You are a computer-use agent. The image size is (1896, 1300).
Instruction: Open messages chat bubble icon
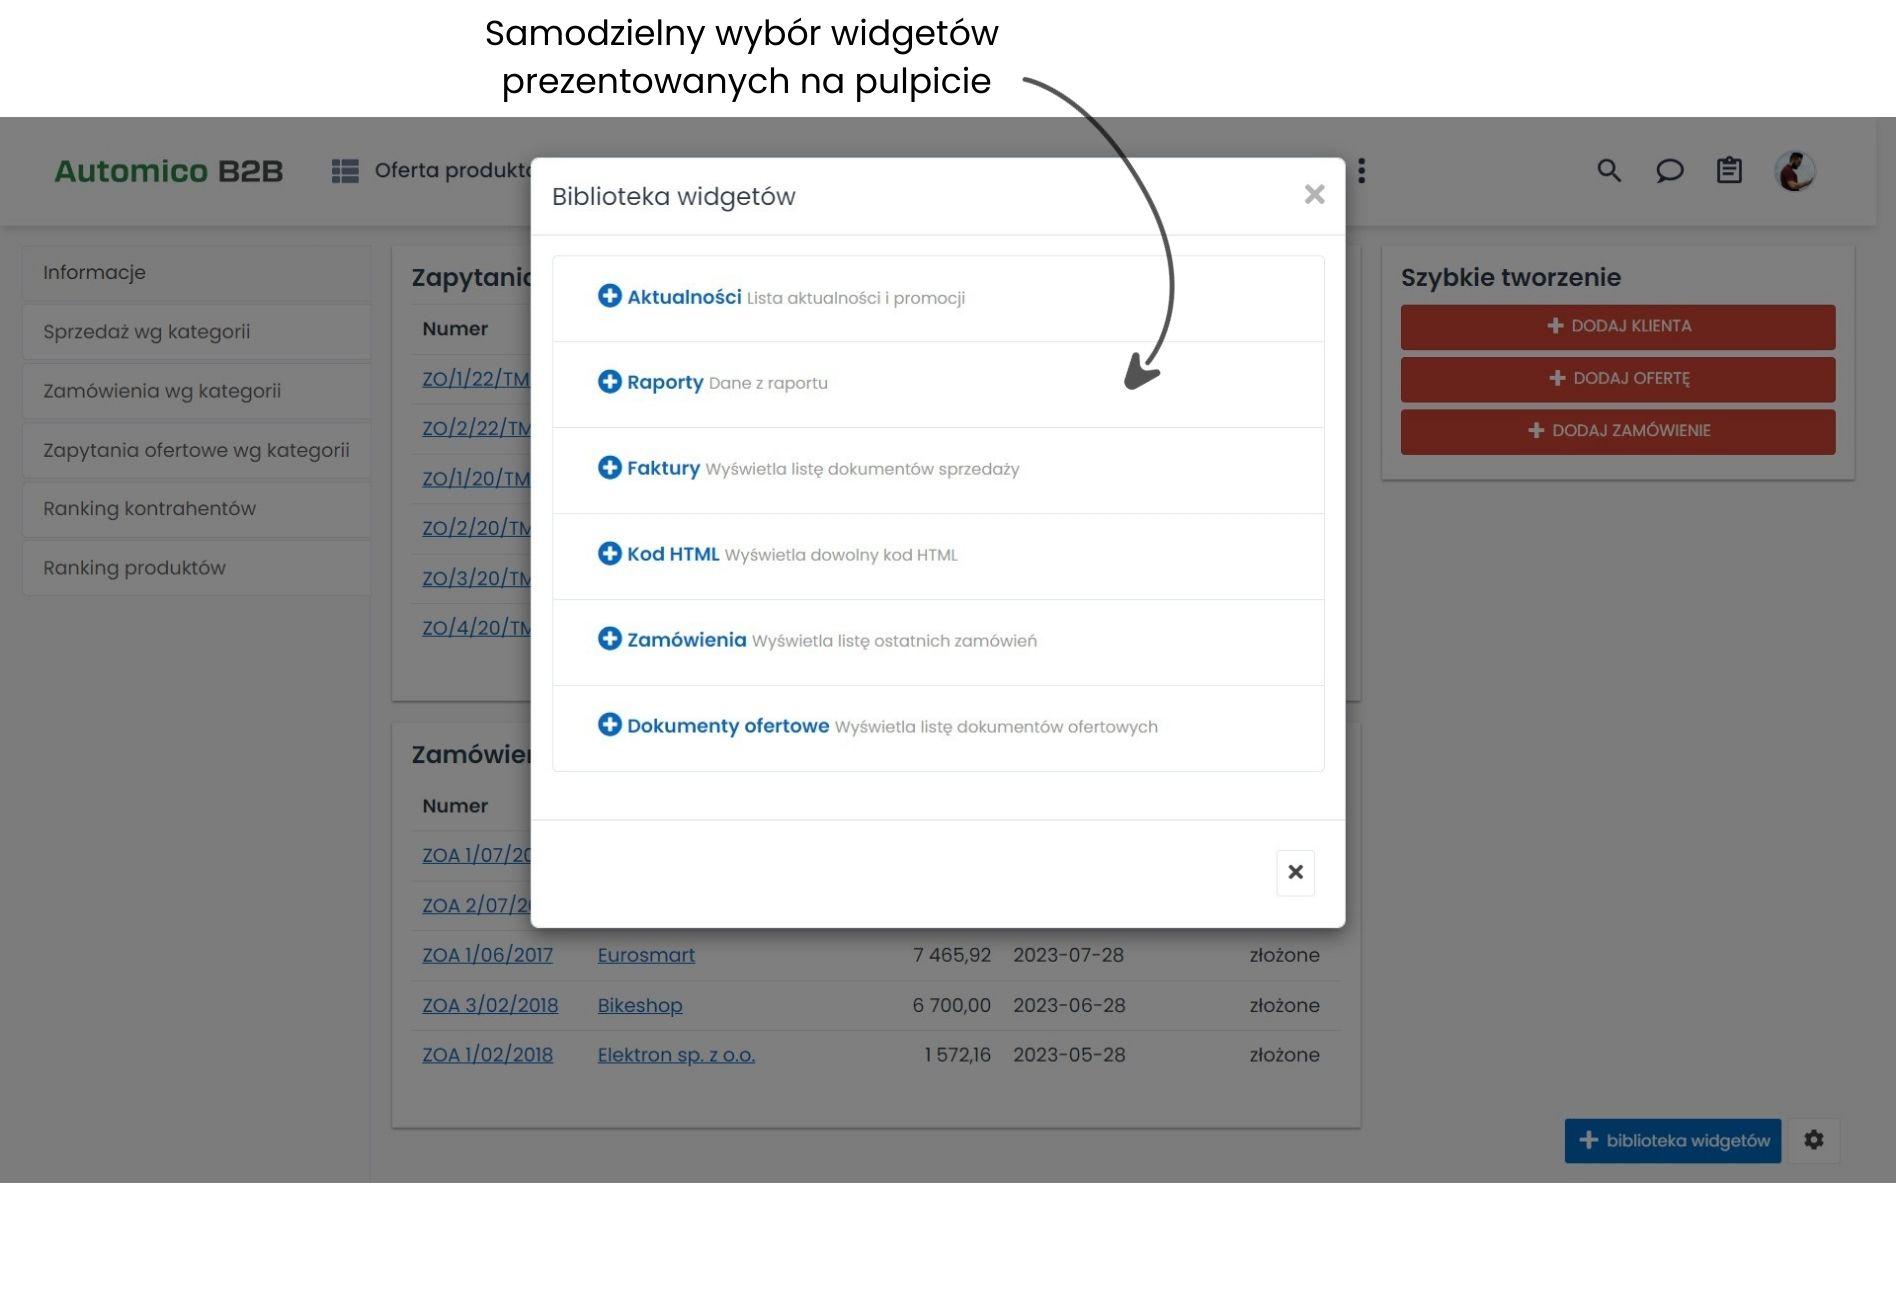(1669, 171)
